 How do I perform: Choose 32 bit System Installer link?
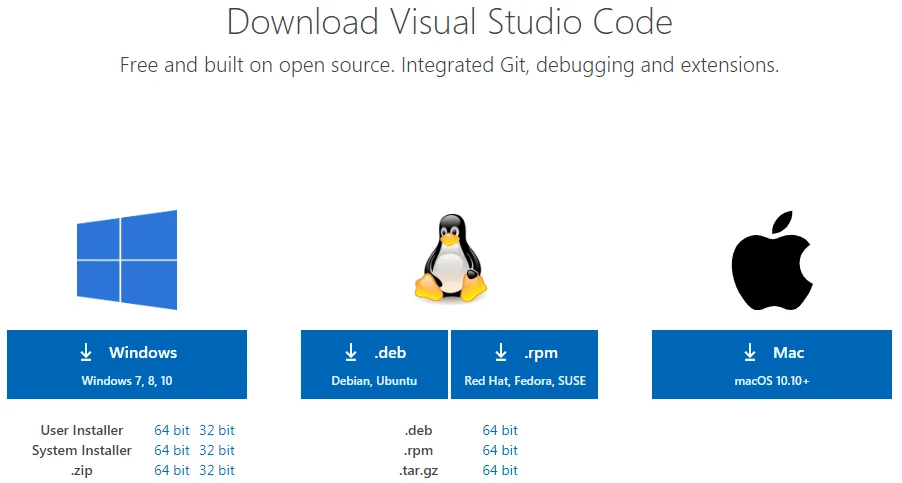217,450
